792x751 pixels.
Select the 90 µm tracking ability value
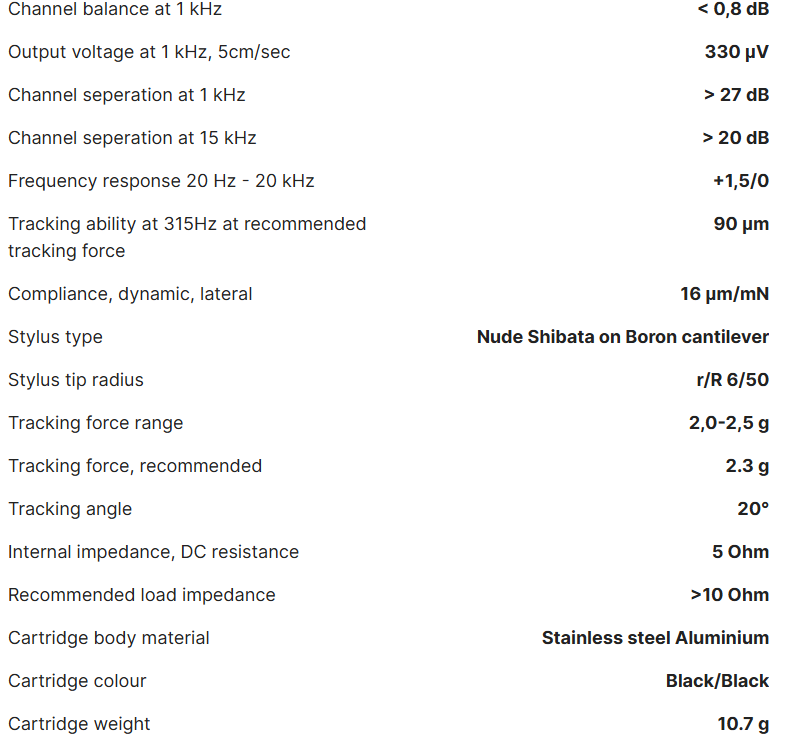coord(741,224)
